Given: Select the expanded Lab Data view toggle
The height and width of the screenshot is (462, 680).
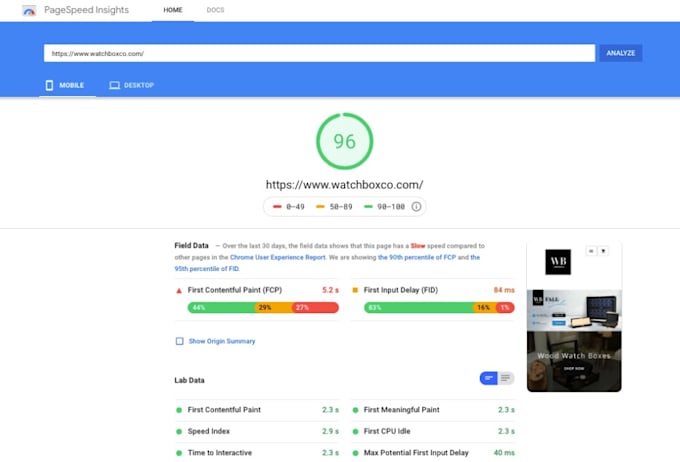Looking at the screenshot, I should (506, 378).
